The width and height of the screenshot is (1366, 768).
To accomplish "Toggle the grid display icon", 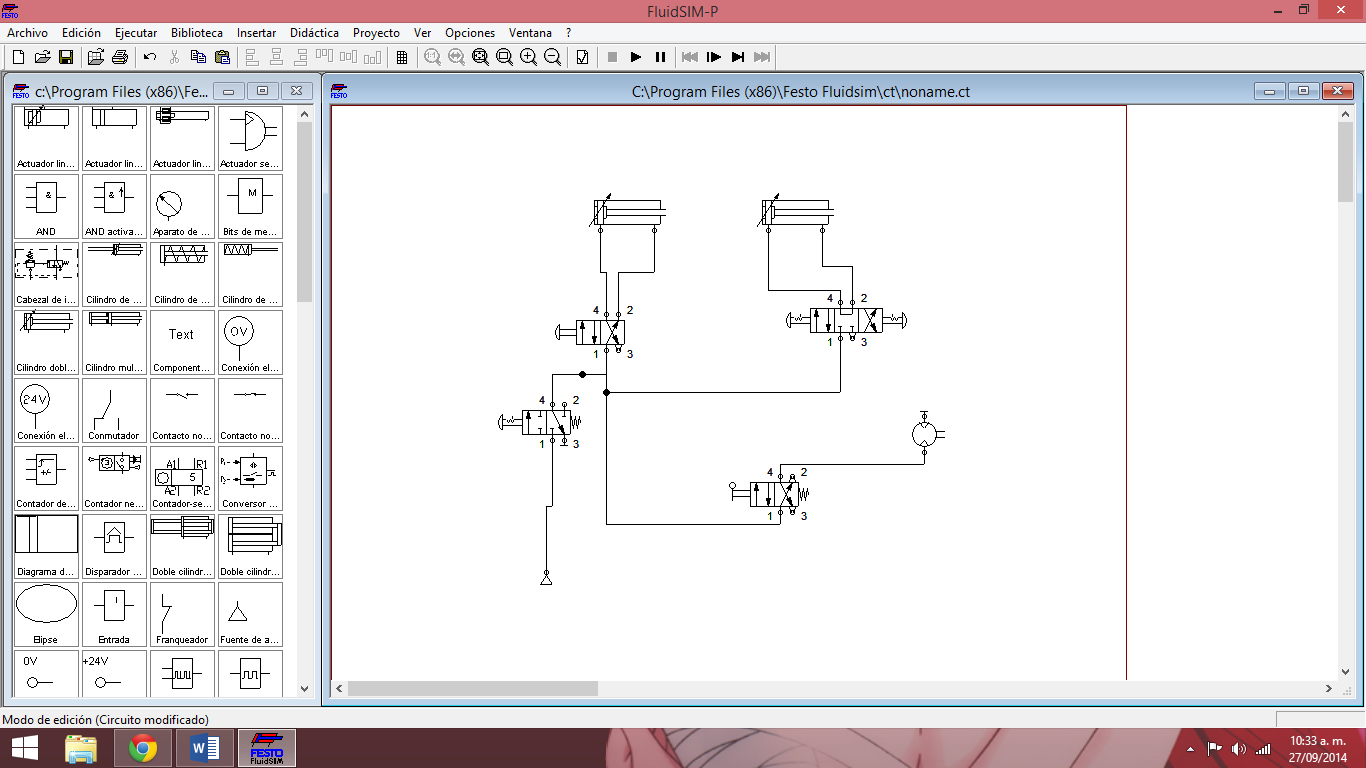I will pos(402,57).
